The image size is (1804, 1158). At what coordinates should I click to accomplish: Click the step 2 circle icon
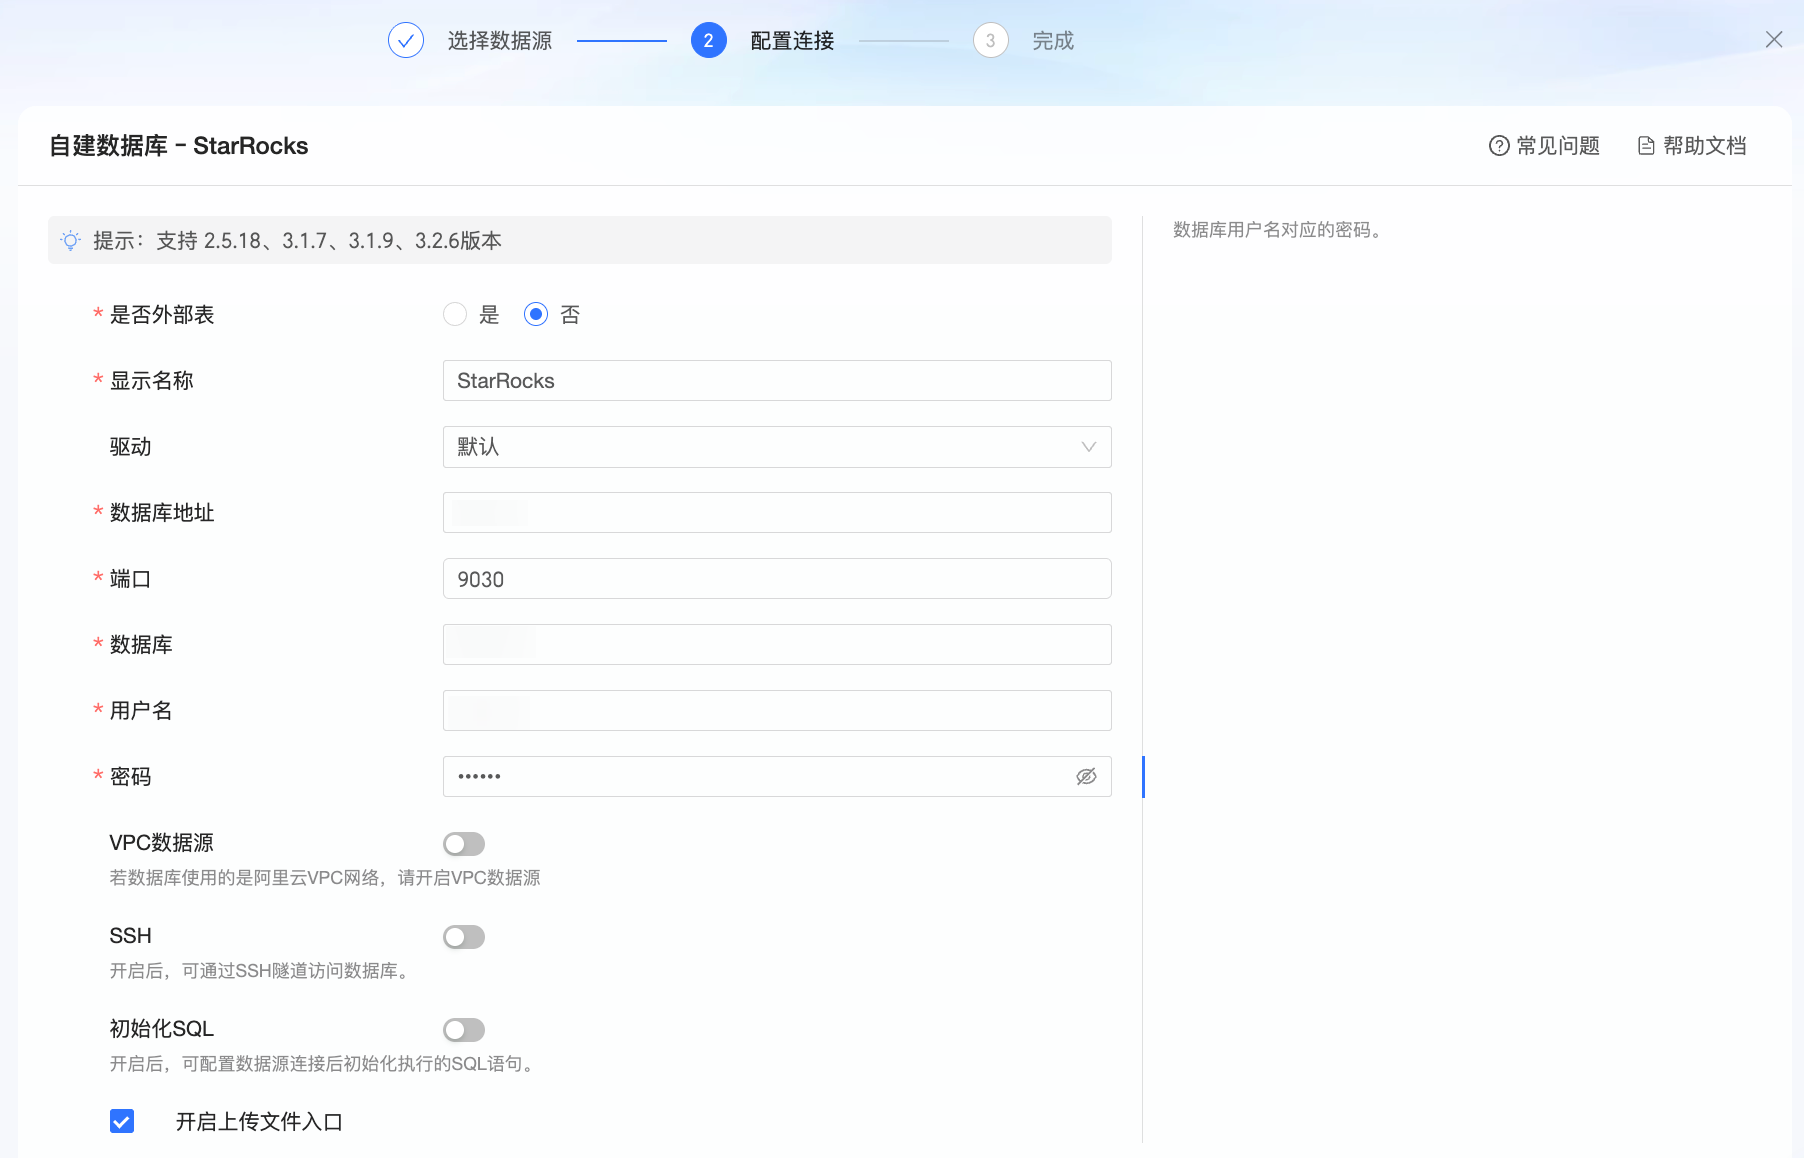click(708, 40)
